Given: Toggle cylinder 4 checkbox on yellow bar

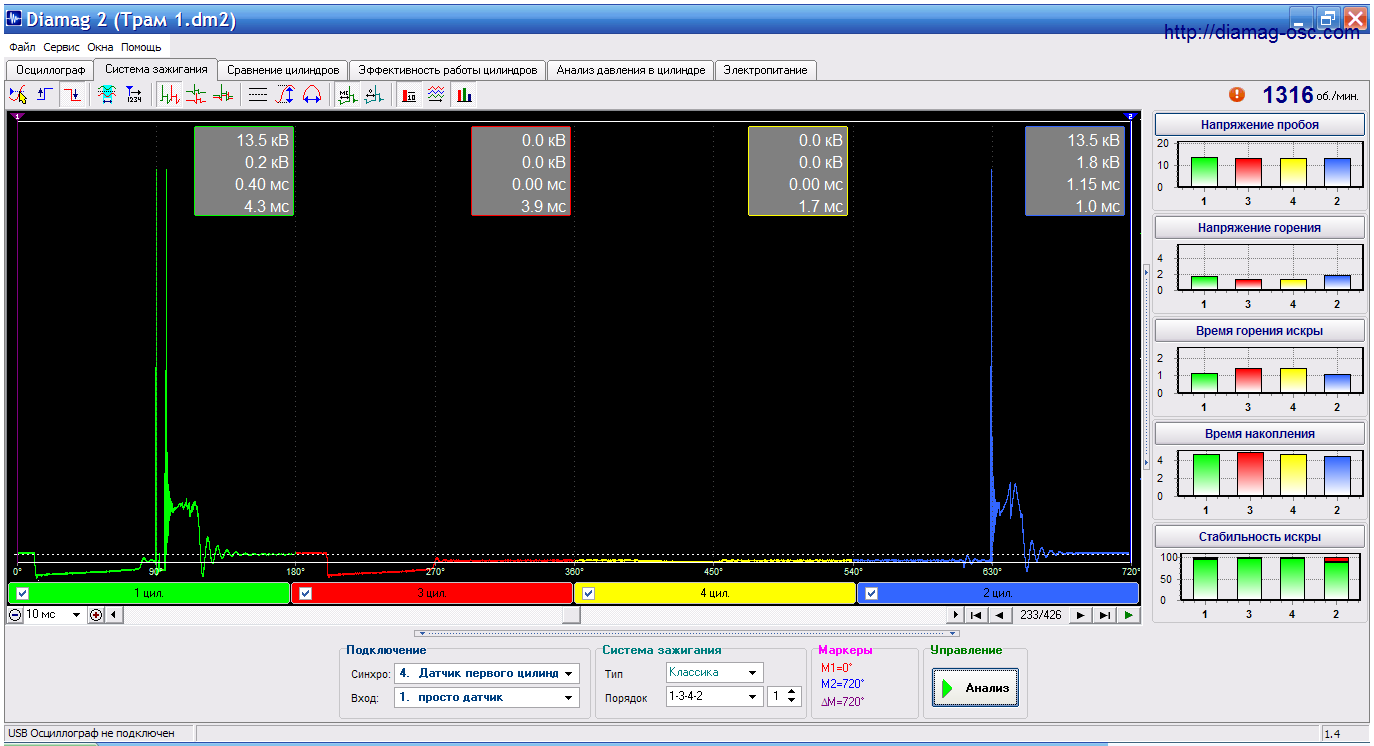Looking at the screenshot, I should click(x=589, y=593).
